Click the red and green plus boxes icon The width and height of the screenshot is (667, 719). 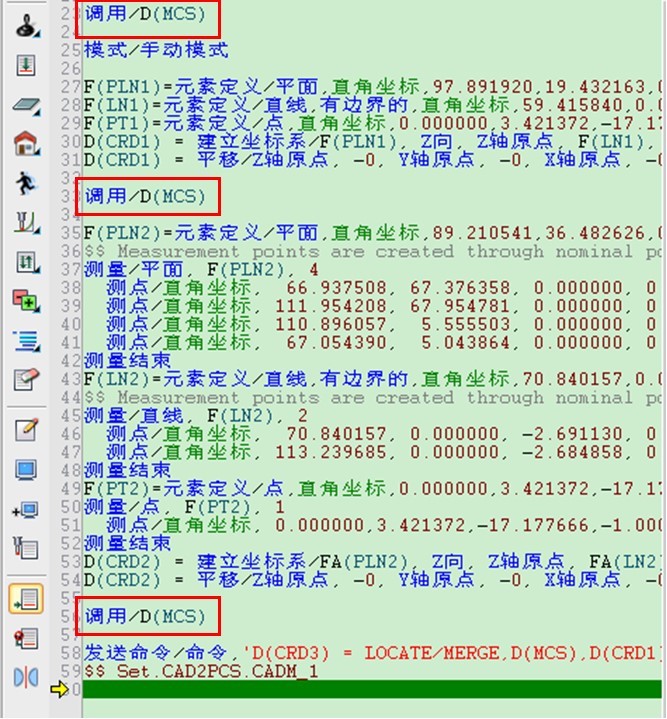tap(25, 300)
